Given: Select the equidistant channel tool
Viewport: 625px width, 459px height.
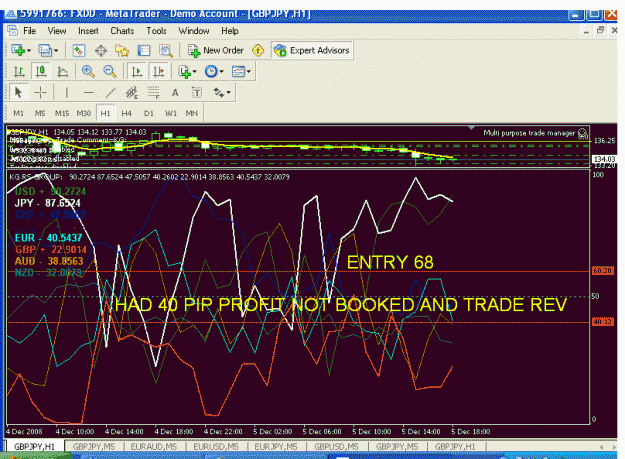Looking at the screenshot, I should click(132, 92).
